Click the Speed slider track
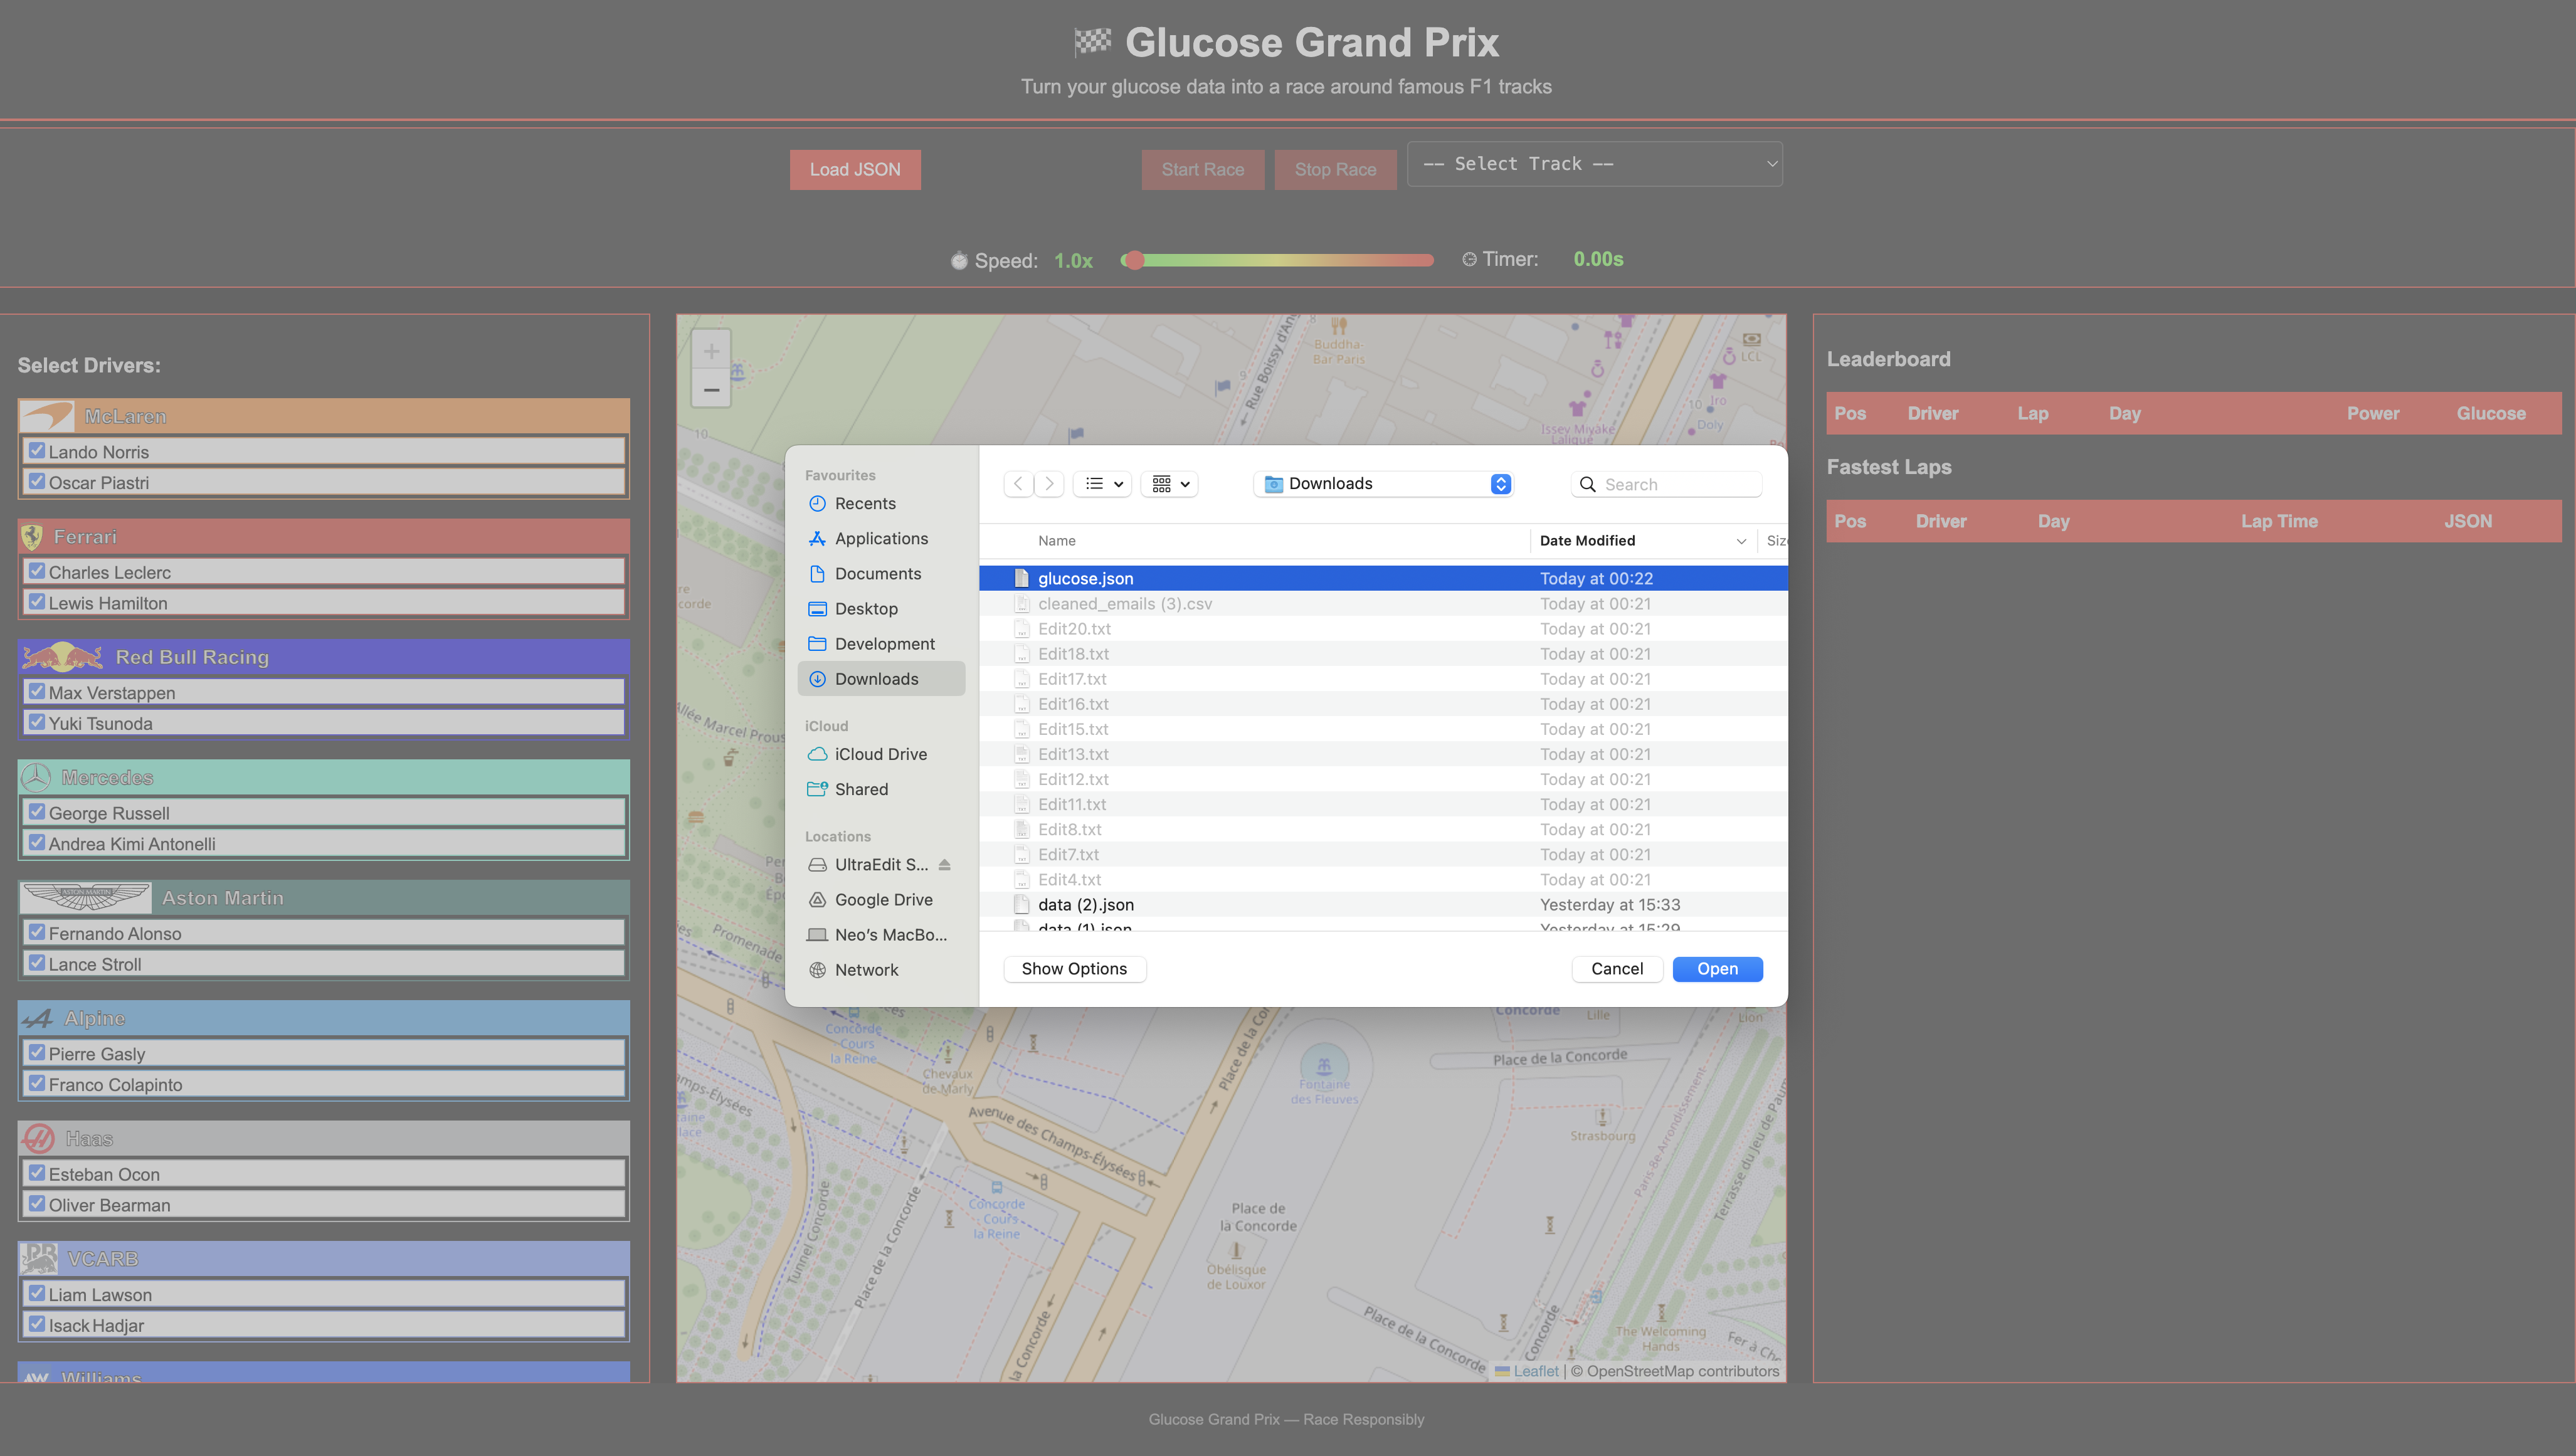Viewport: 2576px width, 1456px height. [1280, 260]
